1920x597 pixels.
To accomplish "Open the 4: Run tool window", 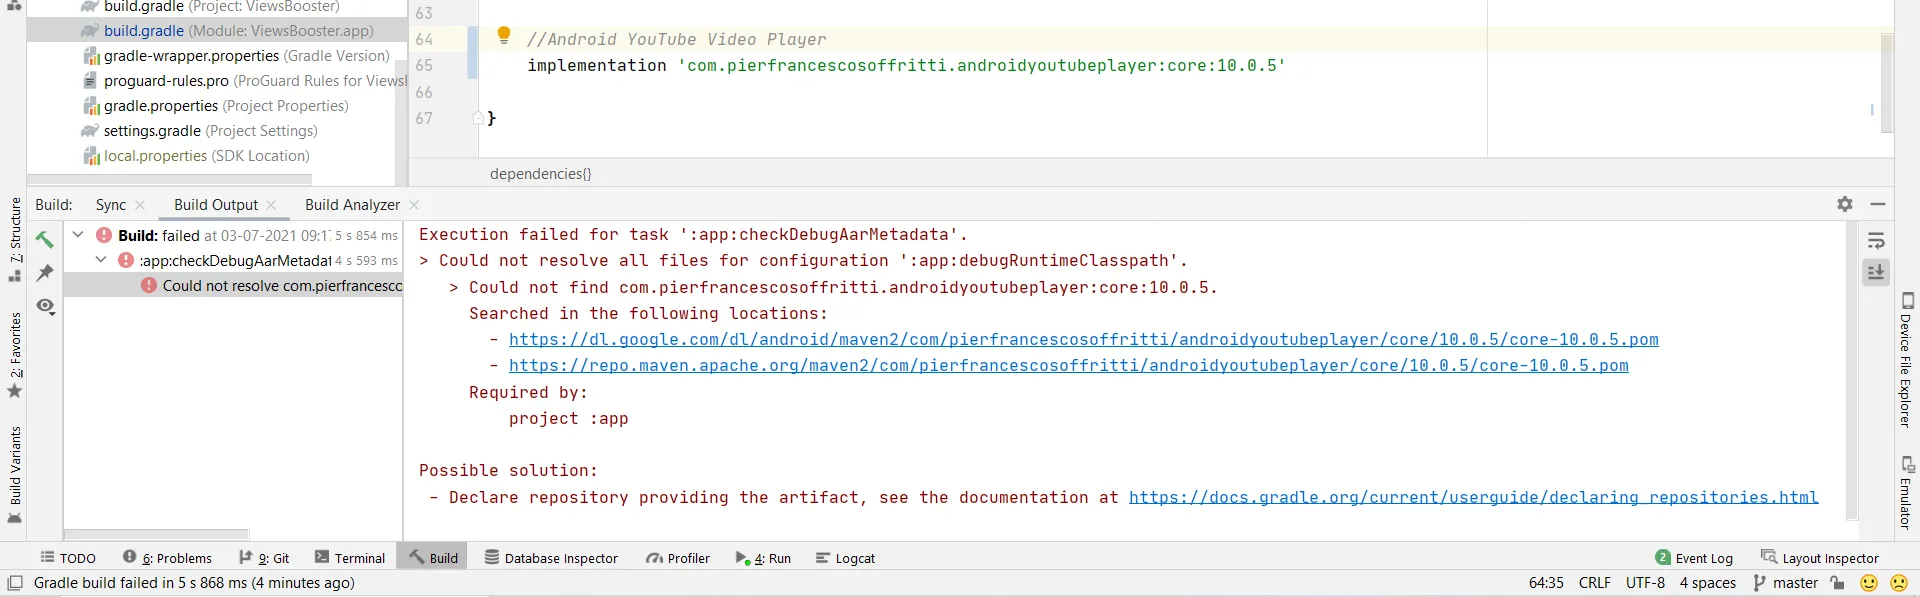I will click(763, 558).
